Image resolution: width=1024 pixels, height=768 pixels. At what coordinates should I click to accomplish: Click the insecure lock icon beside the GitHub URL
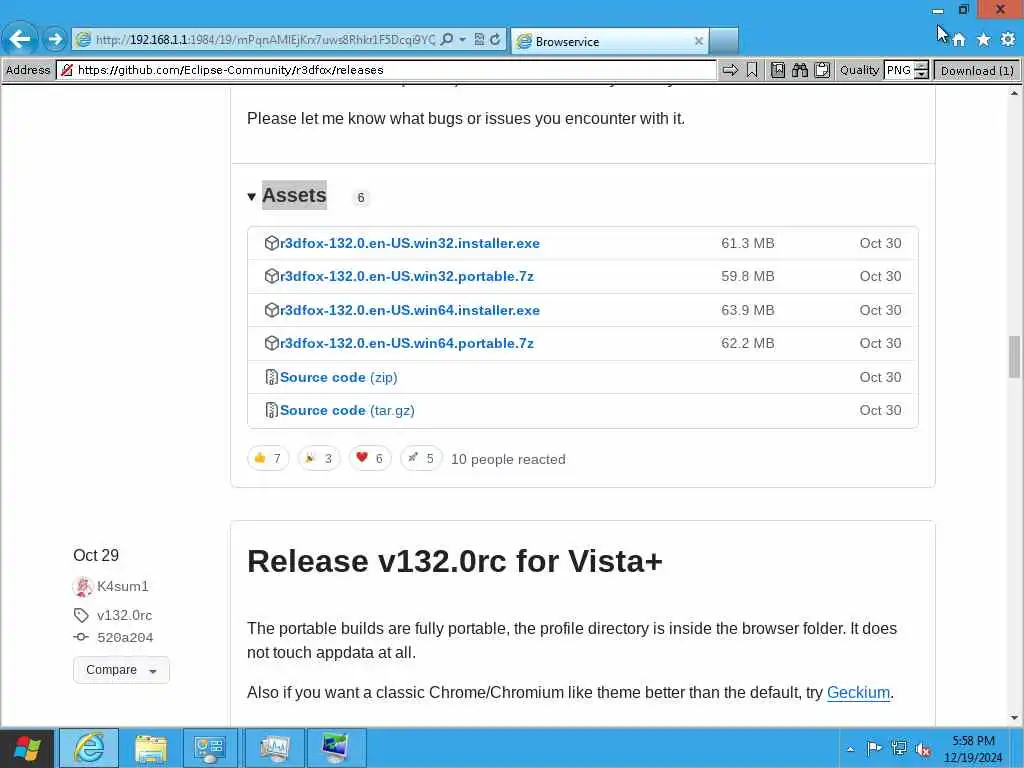(x=67, y=70)
